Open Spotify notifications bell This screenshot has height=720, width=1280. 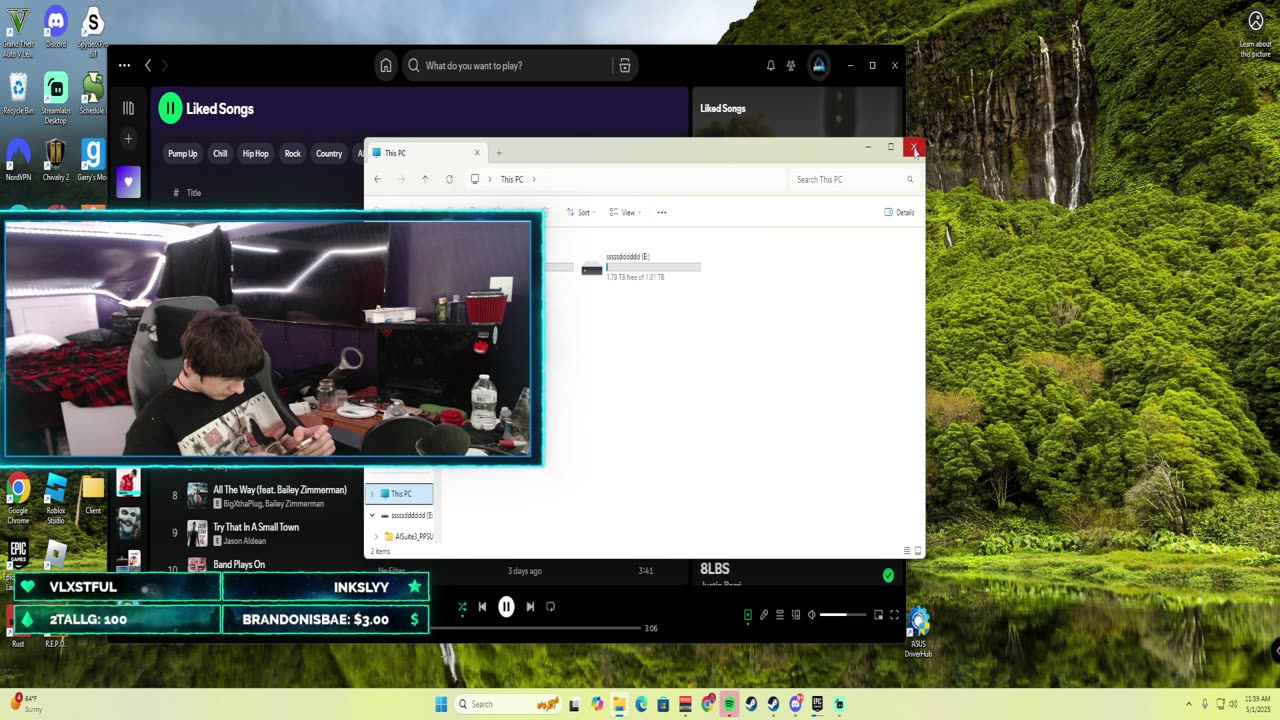click(771, 66)
